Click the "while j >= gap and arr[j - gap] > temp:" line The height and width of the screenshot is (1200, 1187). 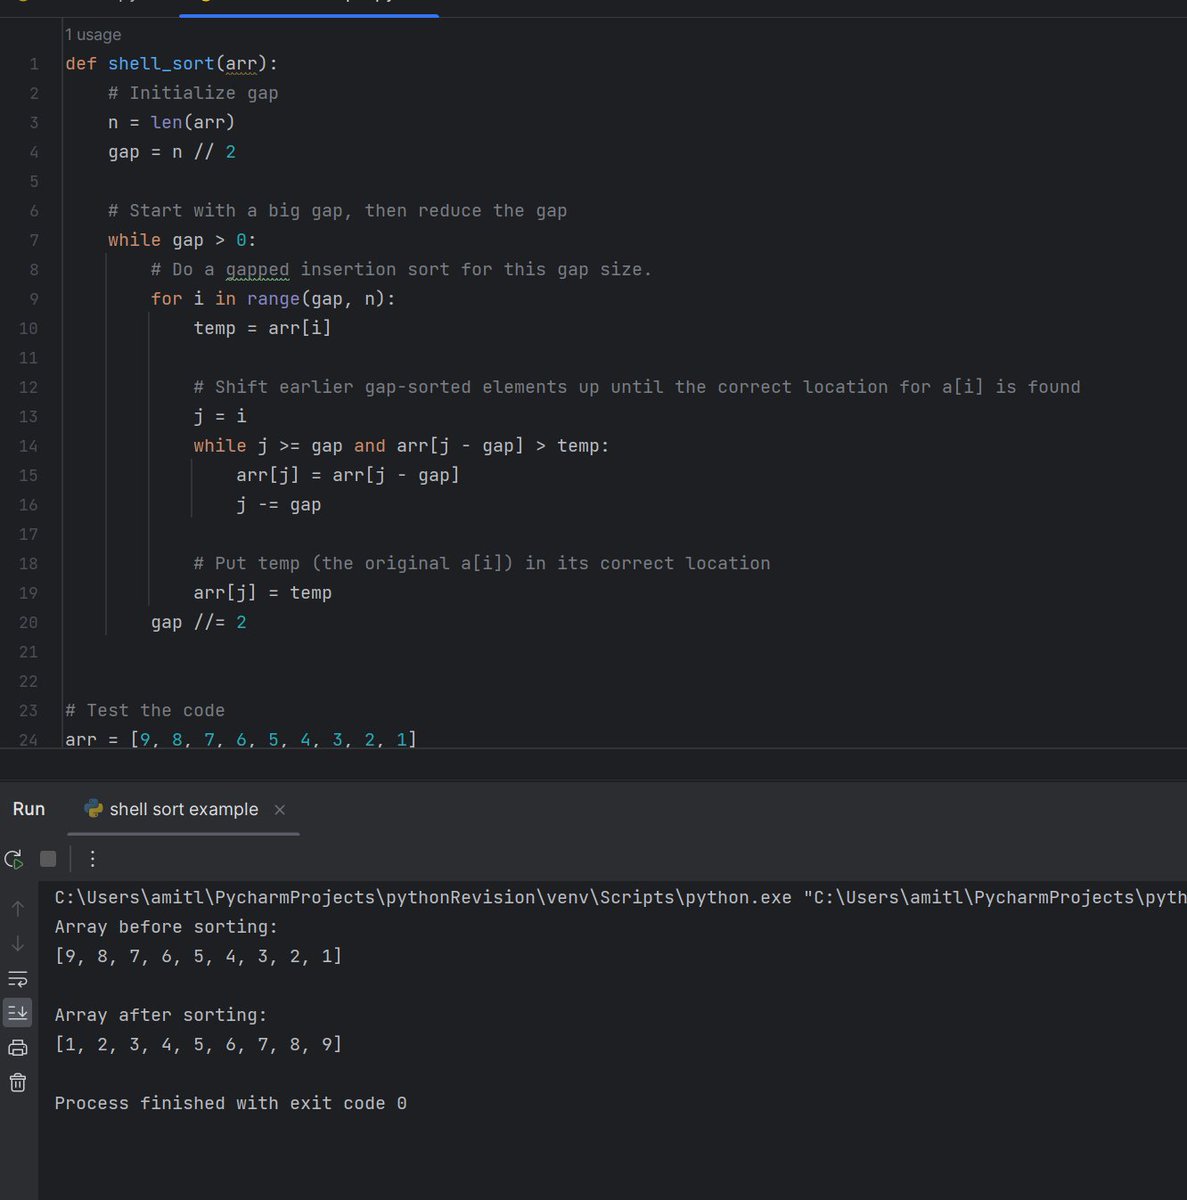point(401,446)
